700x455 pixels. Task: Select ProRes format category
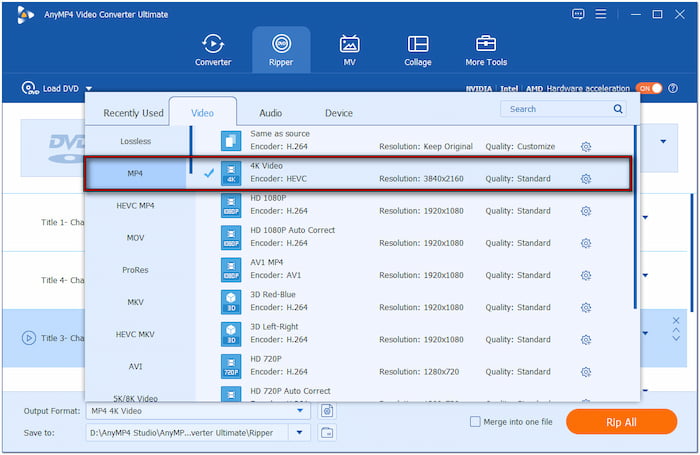[x=136, y=270]
